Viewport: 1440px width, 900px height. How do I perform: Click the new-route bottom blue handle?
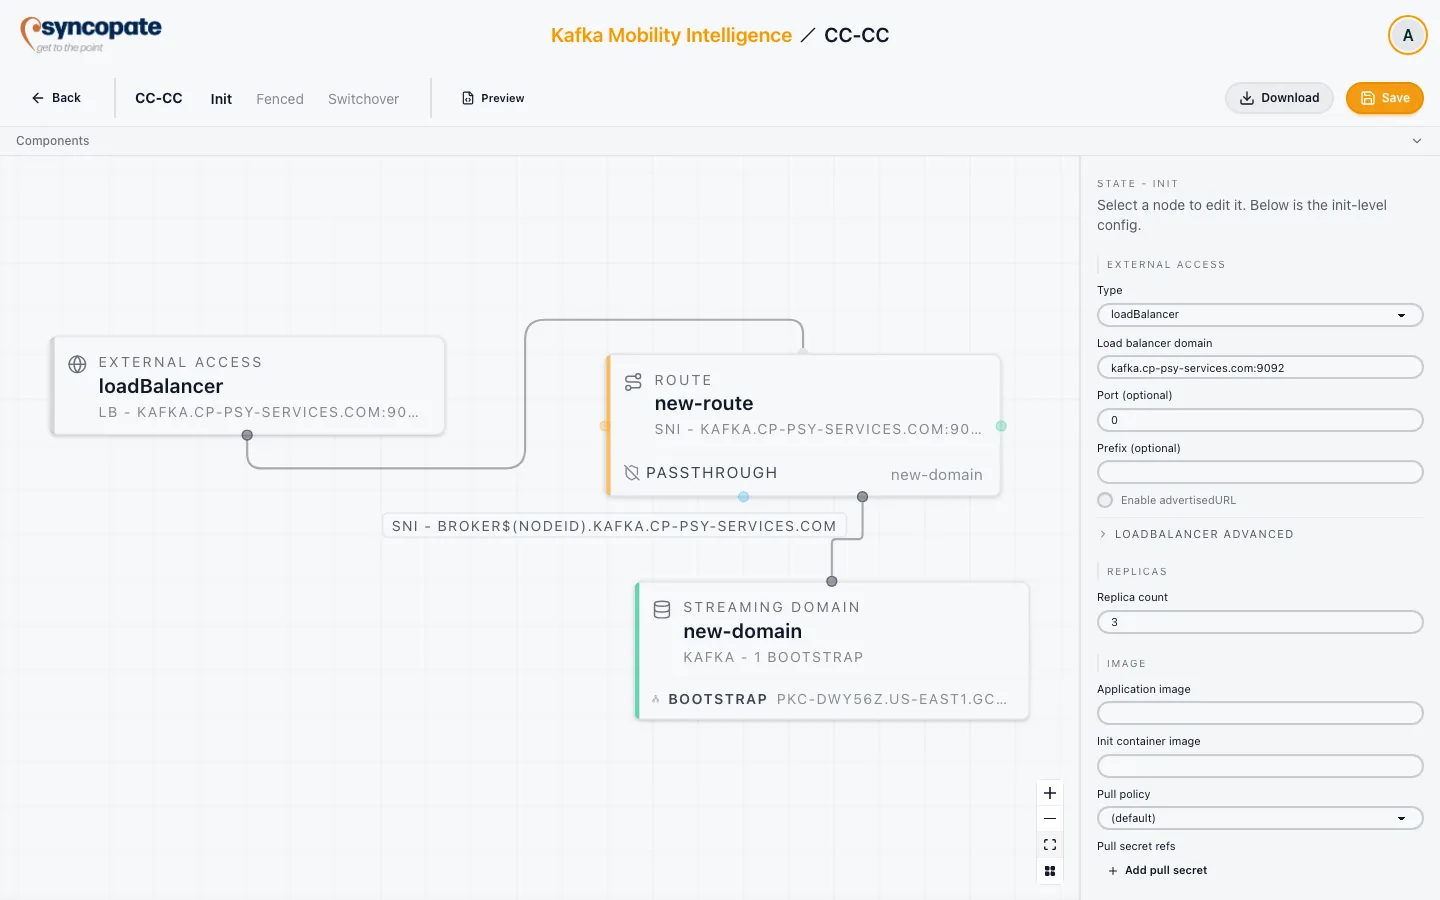point(743,497)
